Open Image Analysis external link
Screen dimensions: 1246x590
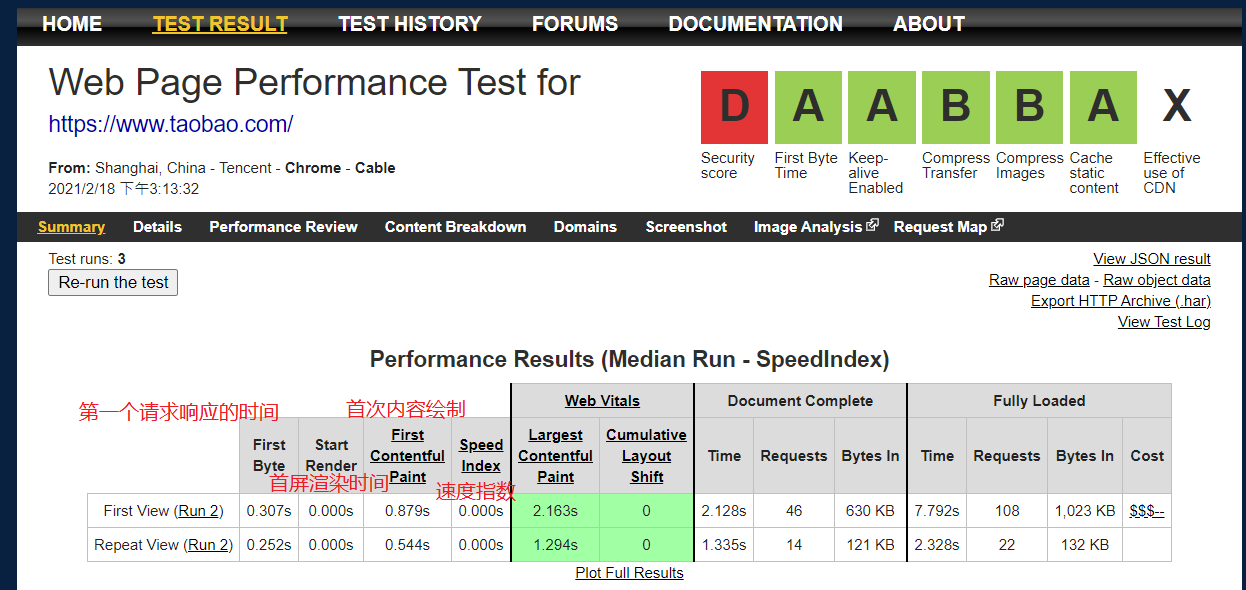(815, 227)
